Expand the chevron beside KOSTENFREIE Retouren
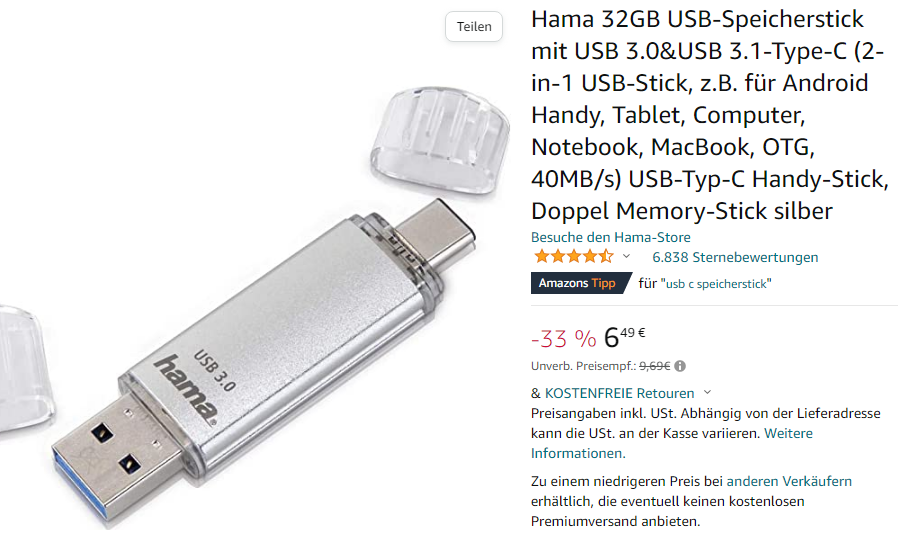This screenshot has width=913, height=536. pos(707,392)
